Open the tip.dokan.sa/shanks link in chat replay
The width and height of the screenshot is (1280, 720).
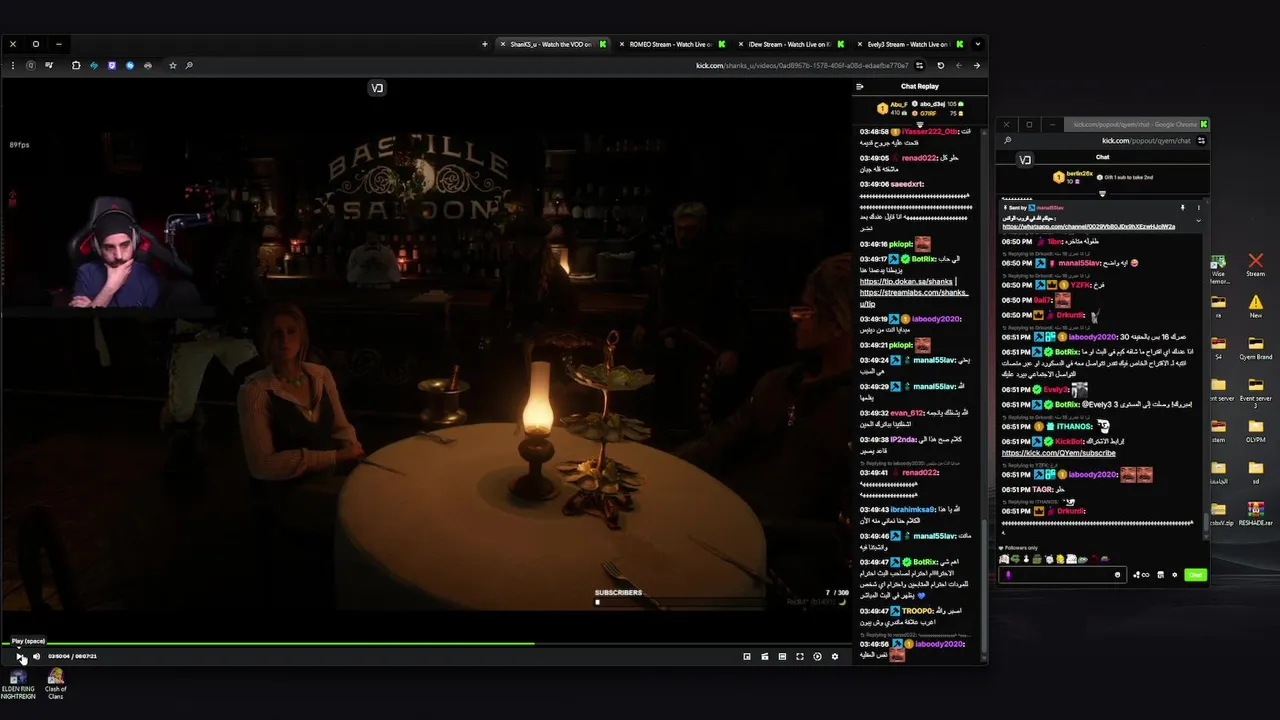(x=906, y=281)
